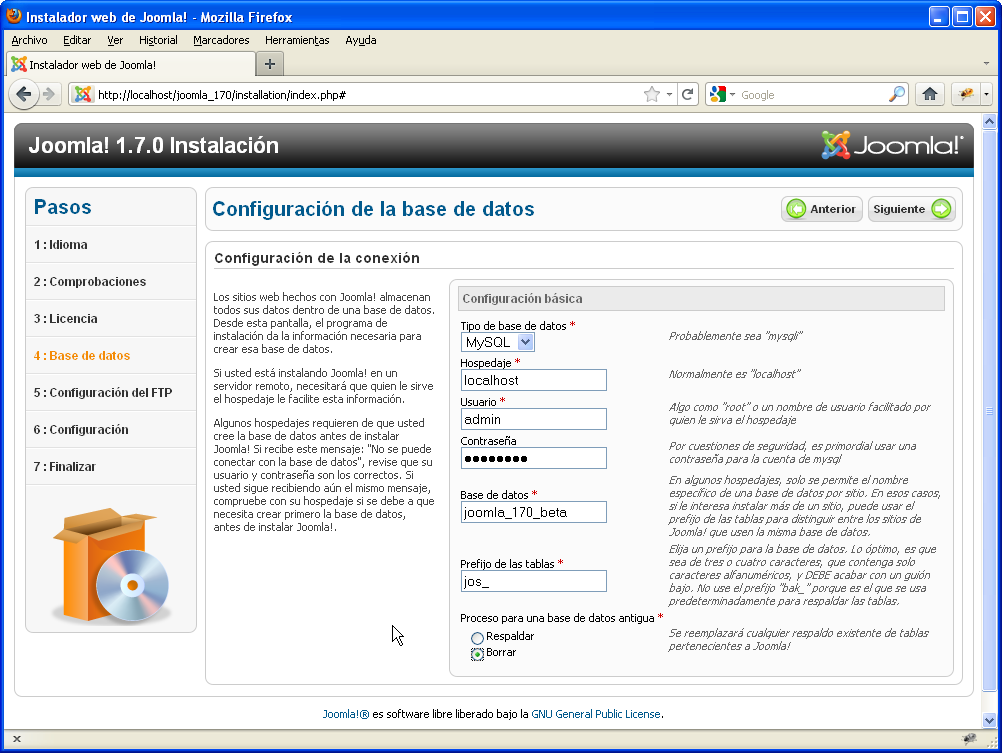Click the Pasos heading

(63, 207)
